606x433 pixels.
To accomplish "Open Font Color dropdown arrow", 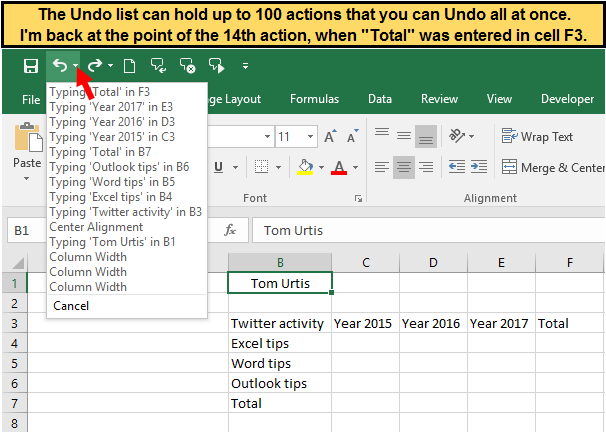I will 356,167.
